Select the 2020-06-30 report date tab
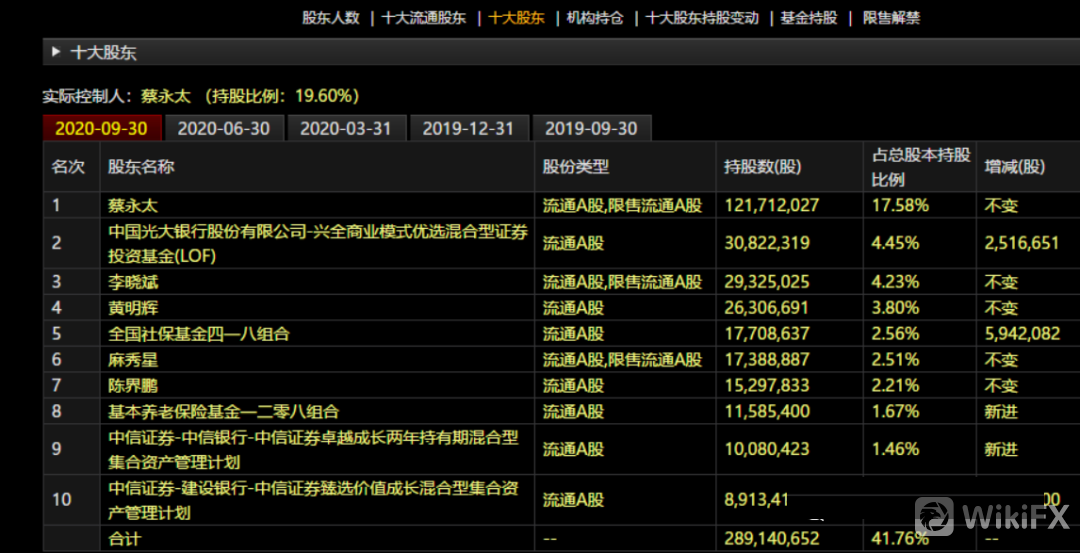 tap(223, 128)
